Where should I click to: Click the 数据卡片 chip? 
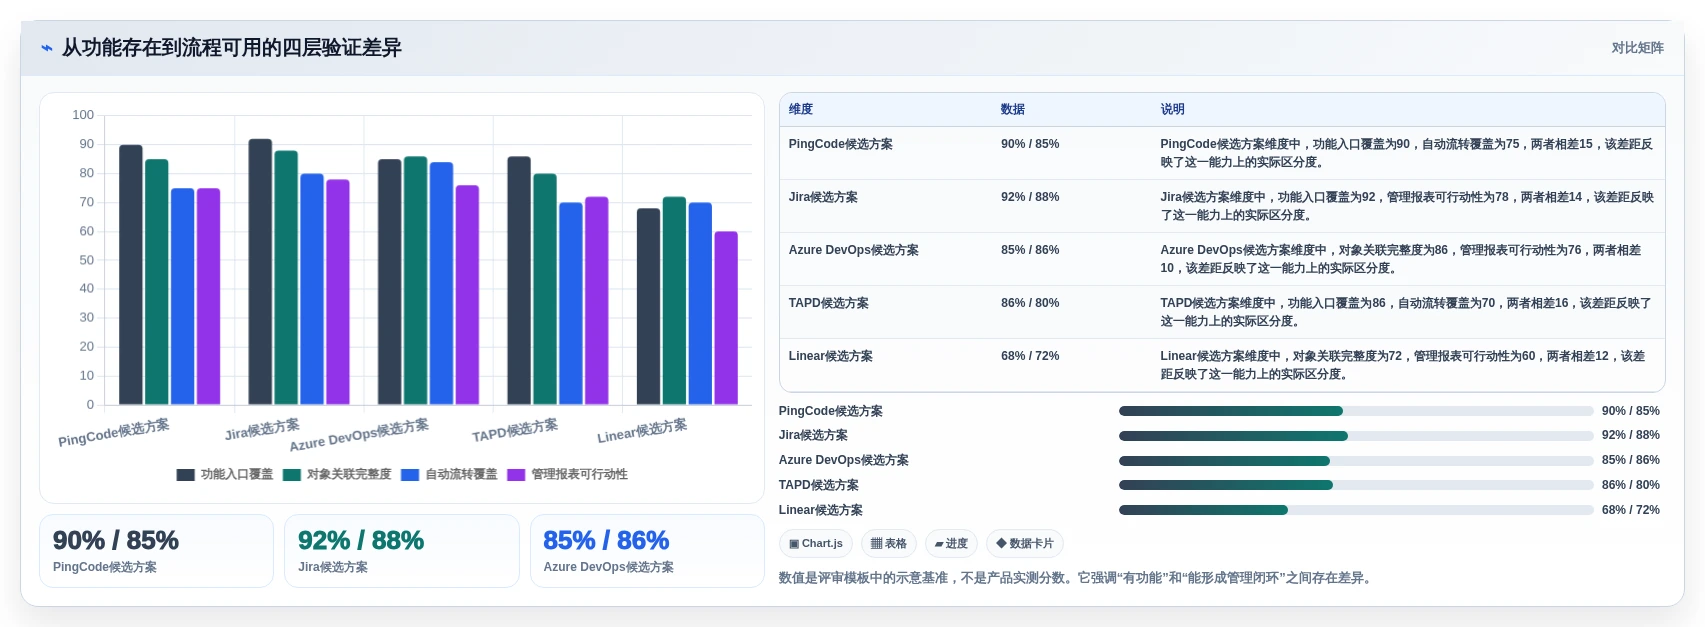pyautogui.click(x=1025, y=544)
